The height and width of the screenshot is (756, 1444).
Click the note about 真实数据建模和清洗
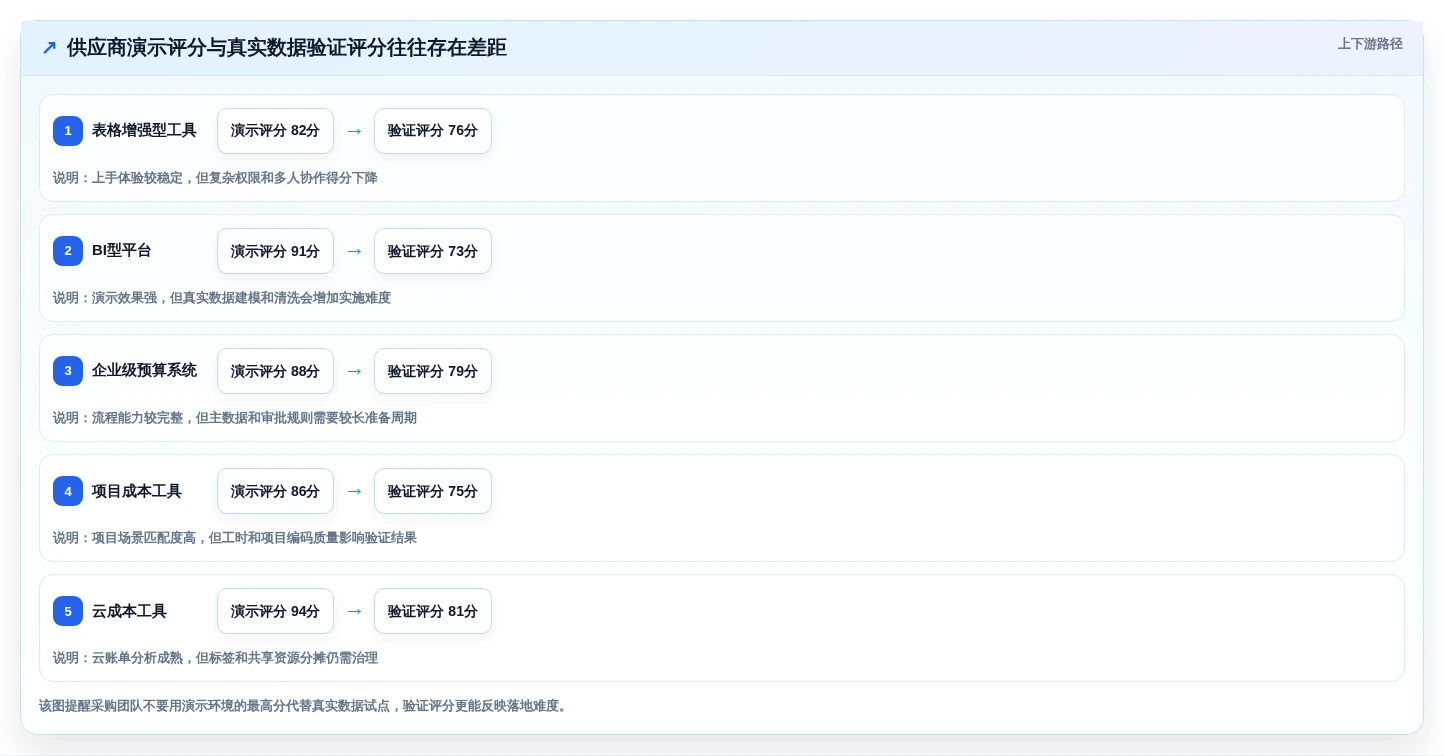(x=222, y=298)
